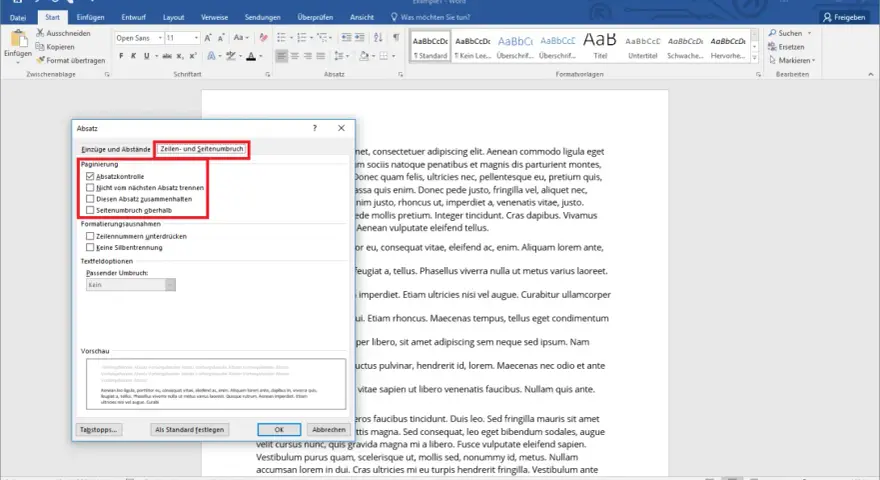The height and width of the screenshot is (480, 880).
Task: Open Absatz group dialog launcher in ribbon
Action: coord(401,74)
